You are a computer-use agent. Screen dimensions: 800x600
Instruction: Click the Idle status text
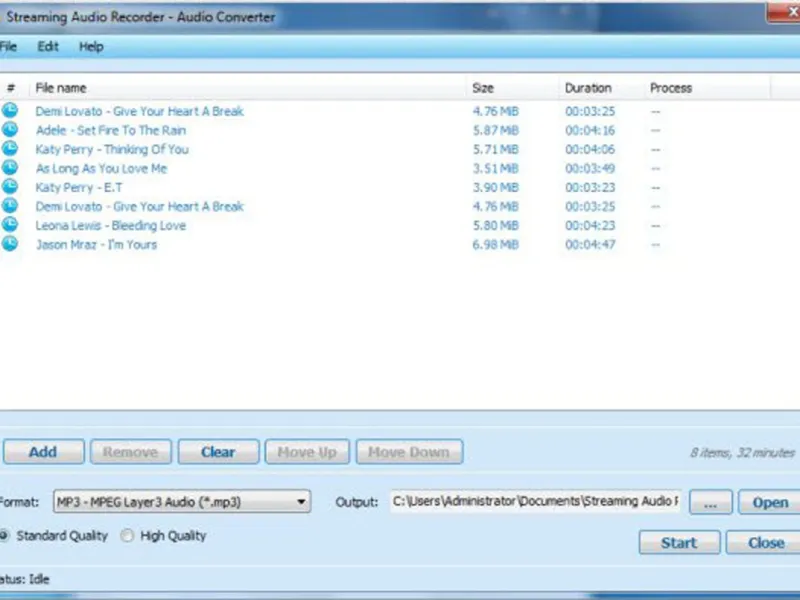(x=39, y=579)
